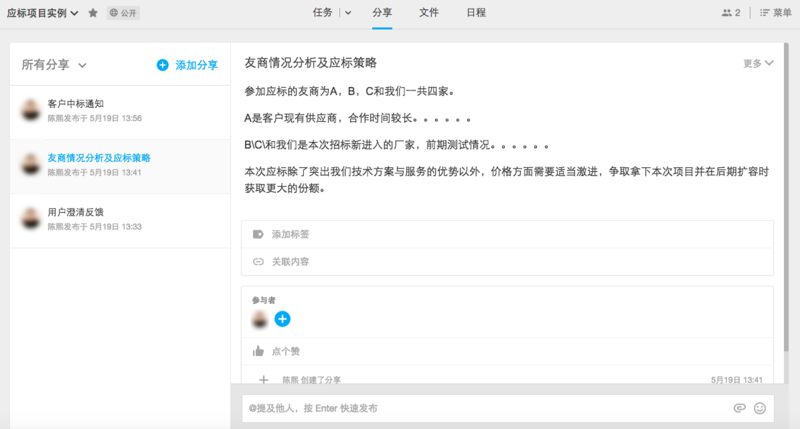The height and width of the screenshot is (429, 800).
Task: Expand the 所有分享 filter dropdown
Action: [x=54, y=65]
